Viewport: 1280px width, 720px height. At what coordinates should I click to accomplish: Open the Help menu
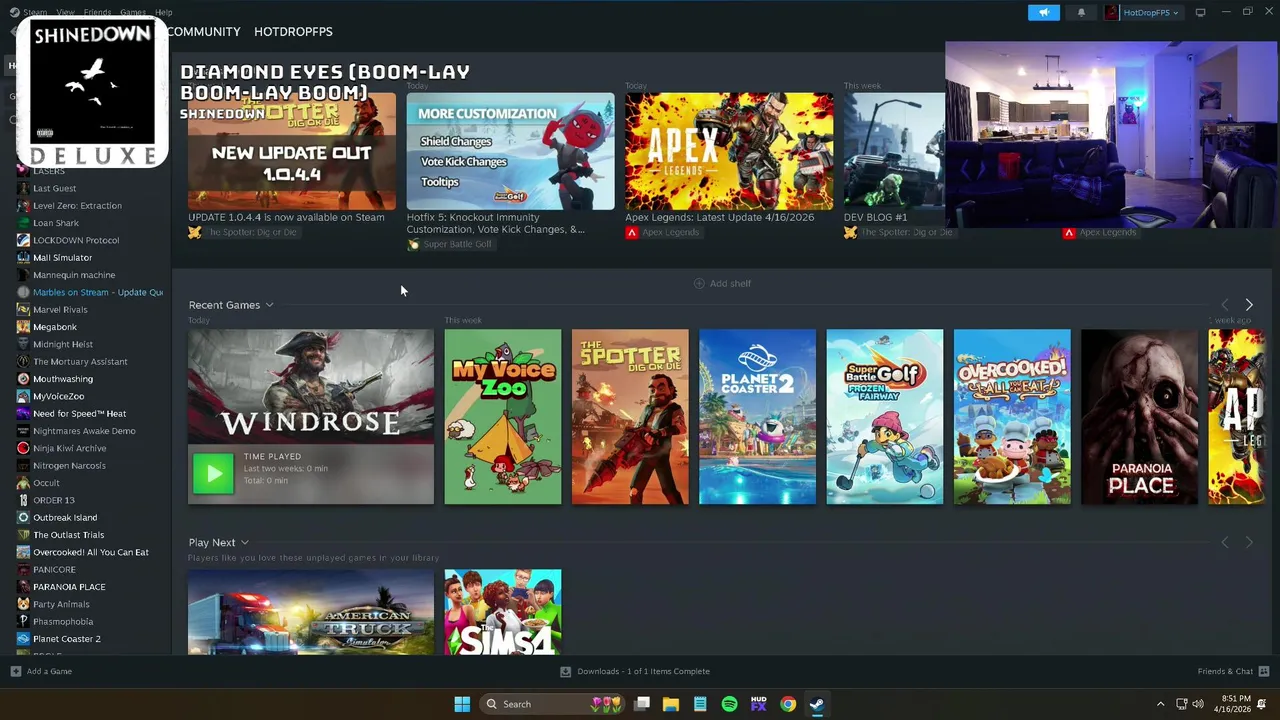(x=163, y=12)
